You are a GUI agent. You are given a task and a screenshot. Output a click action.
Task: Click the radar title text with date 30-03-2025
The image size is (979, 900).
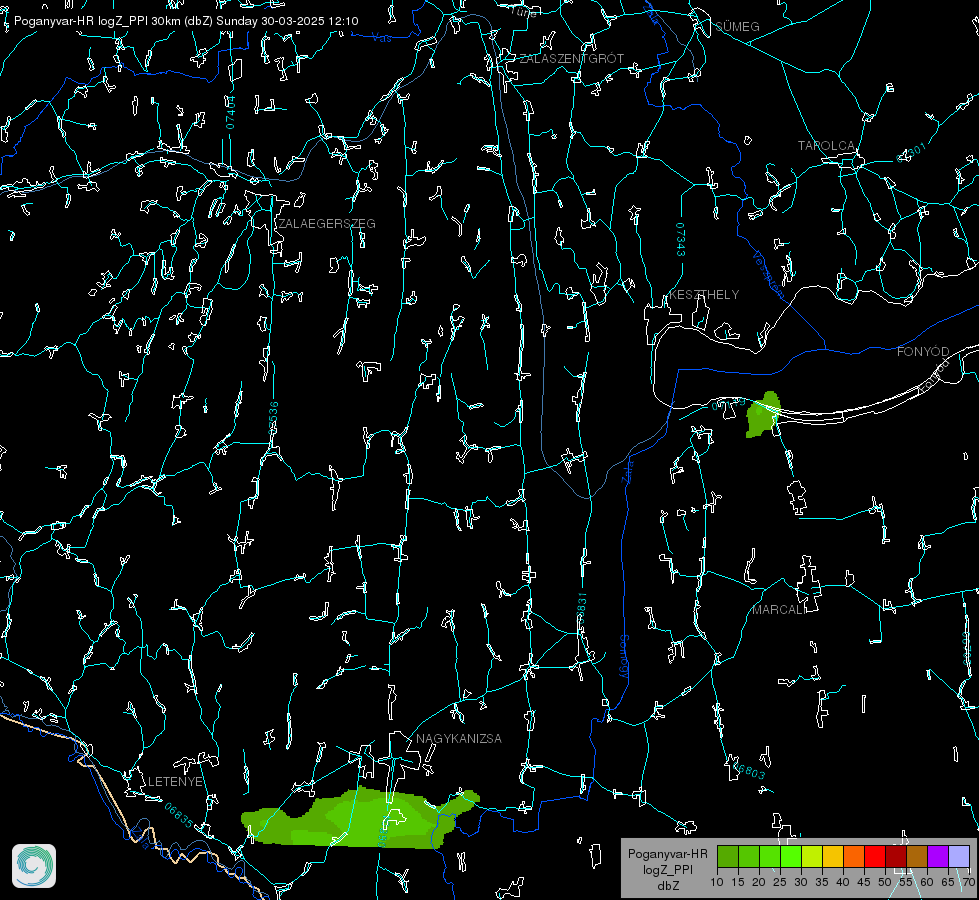coord(186,21)
